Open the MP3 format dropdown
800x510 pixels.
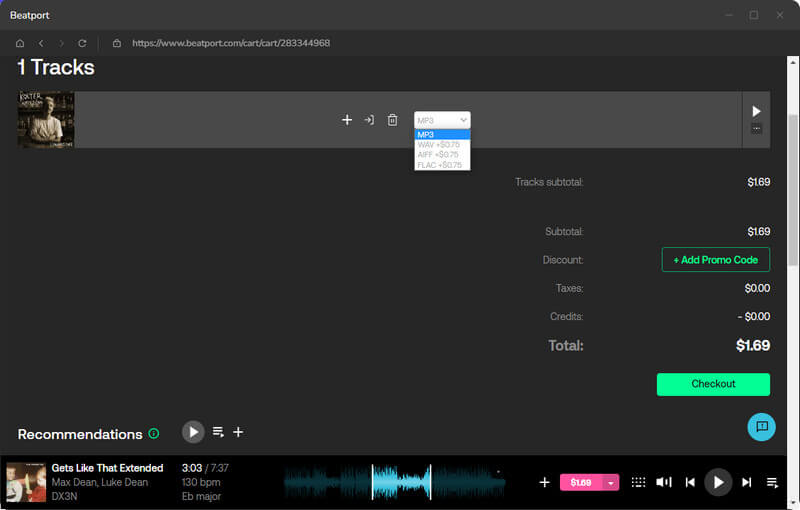442,120
